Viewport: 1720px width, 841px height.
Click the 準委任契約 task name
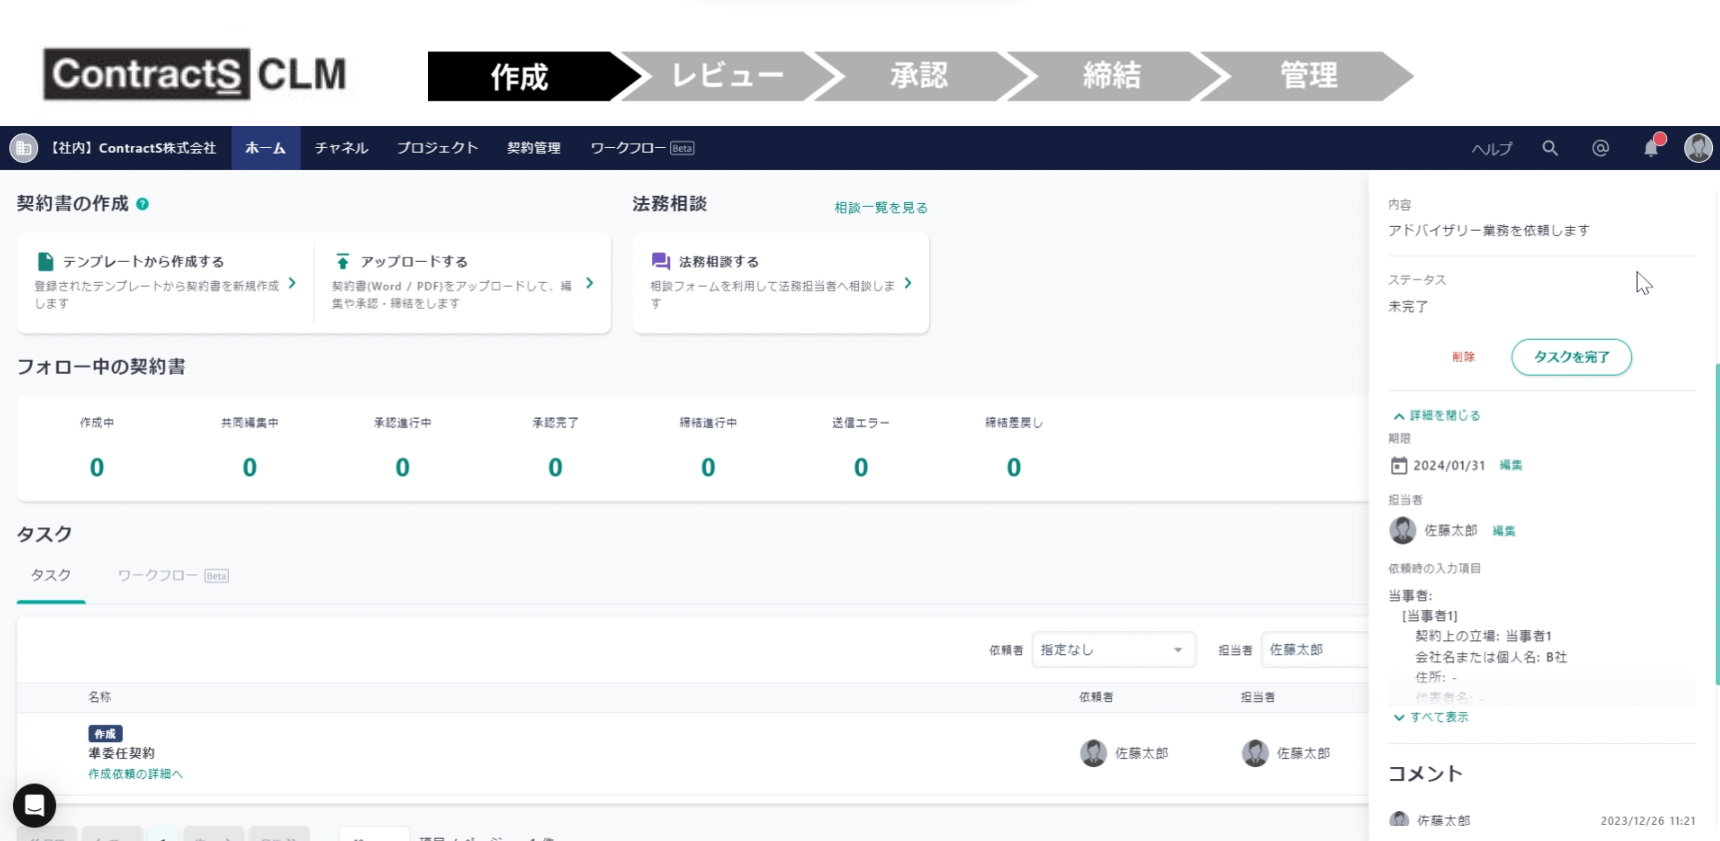pos(121,754)
